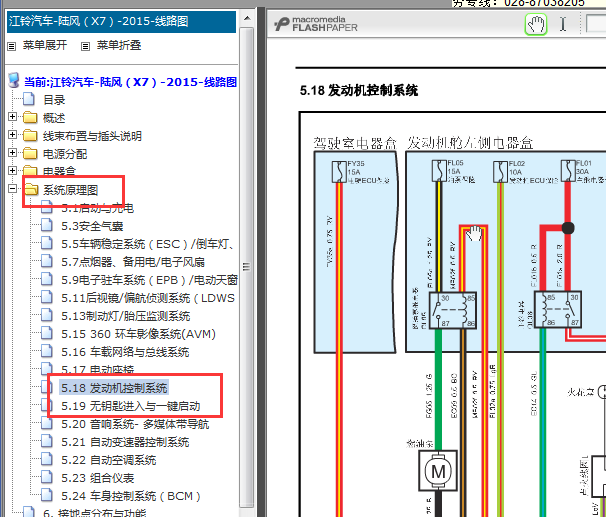Click the FlashPaper toolbar input field
606x517 pixels.
(x=596, y=24)
